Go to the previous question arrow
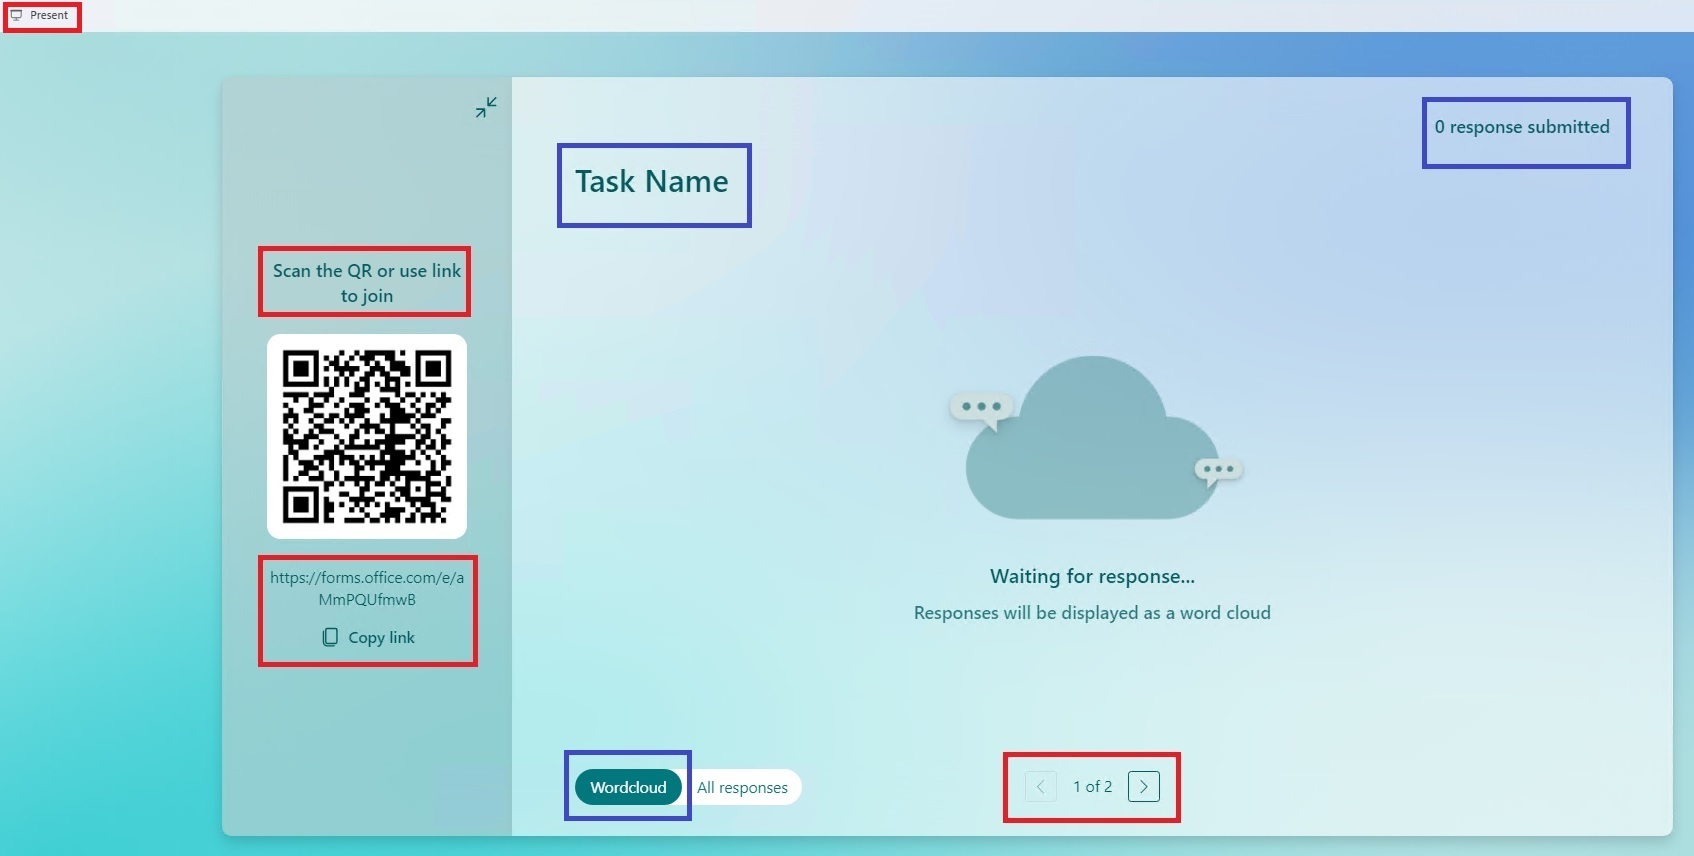This screenshot has width=1694, height=856. [x=1040, y=787]
